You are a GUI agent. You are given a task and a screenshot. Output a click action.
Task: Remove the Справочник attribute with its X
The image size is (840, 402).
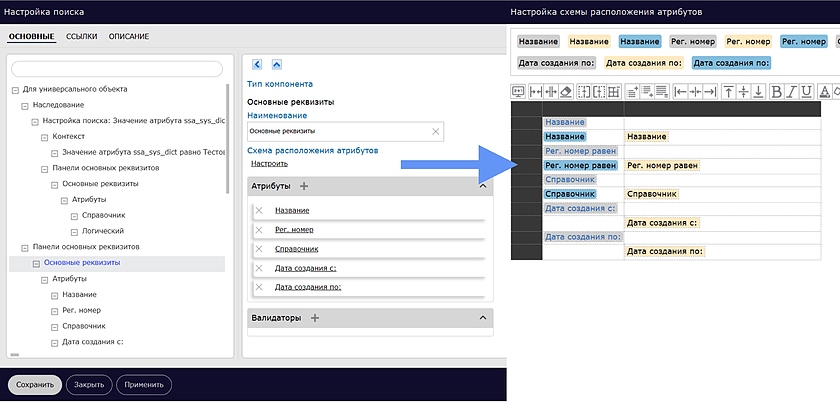(x=259, y=248)
